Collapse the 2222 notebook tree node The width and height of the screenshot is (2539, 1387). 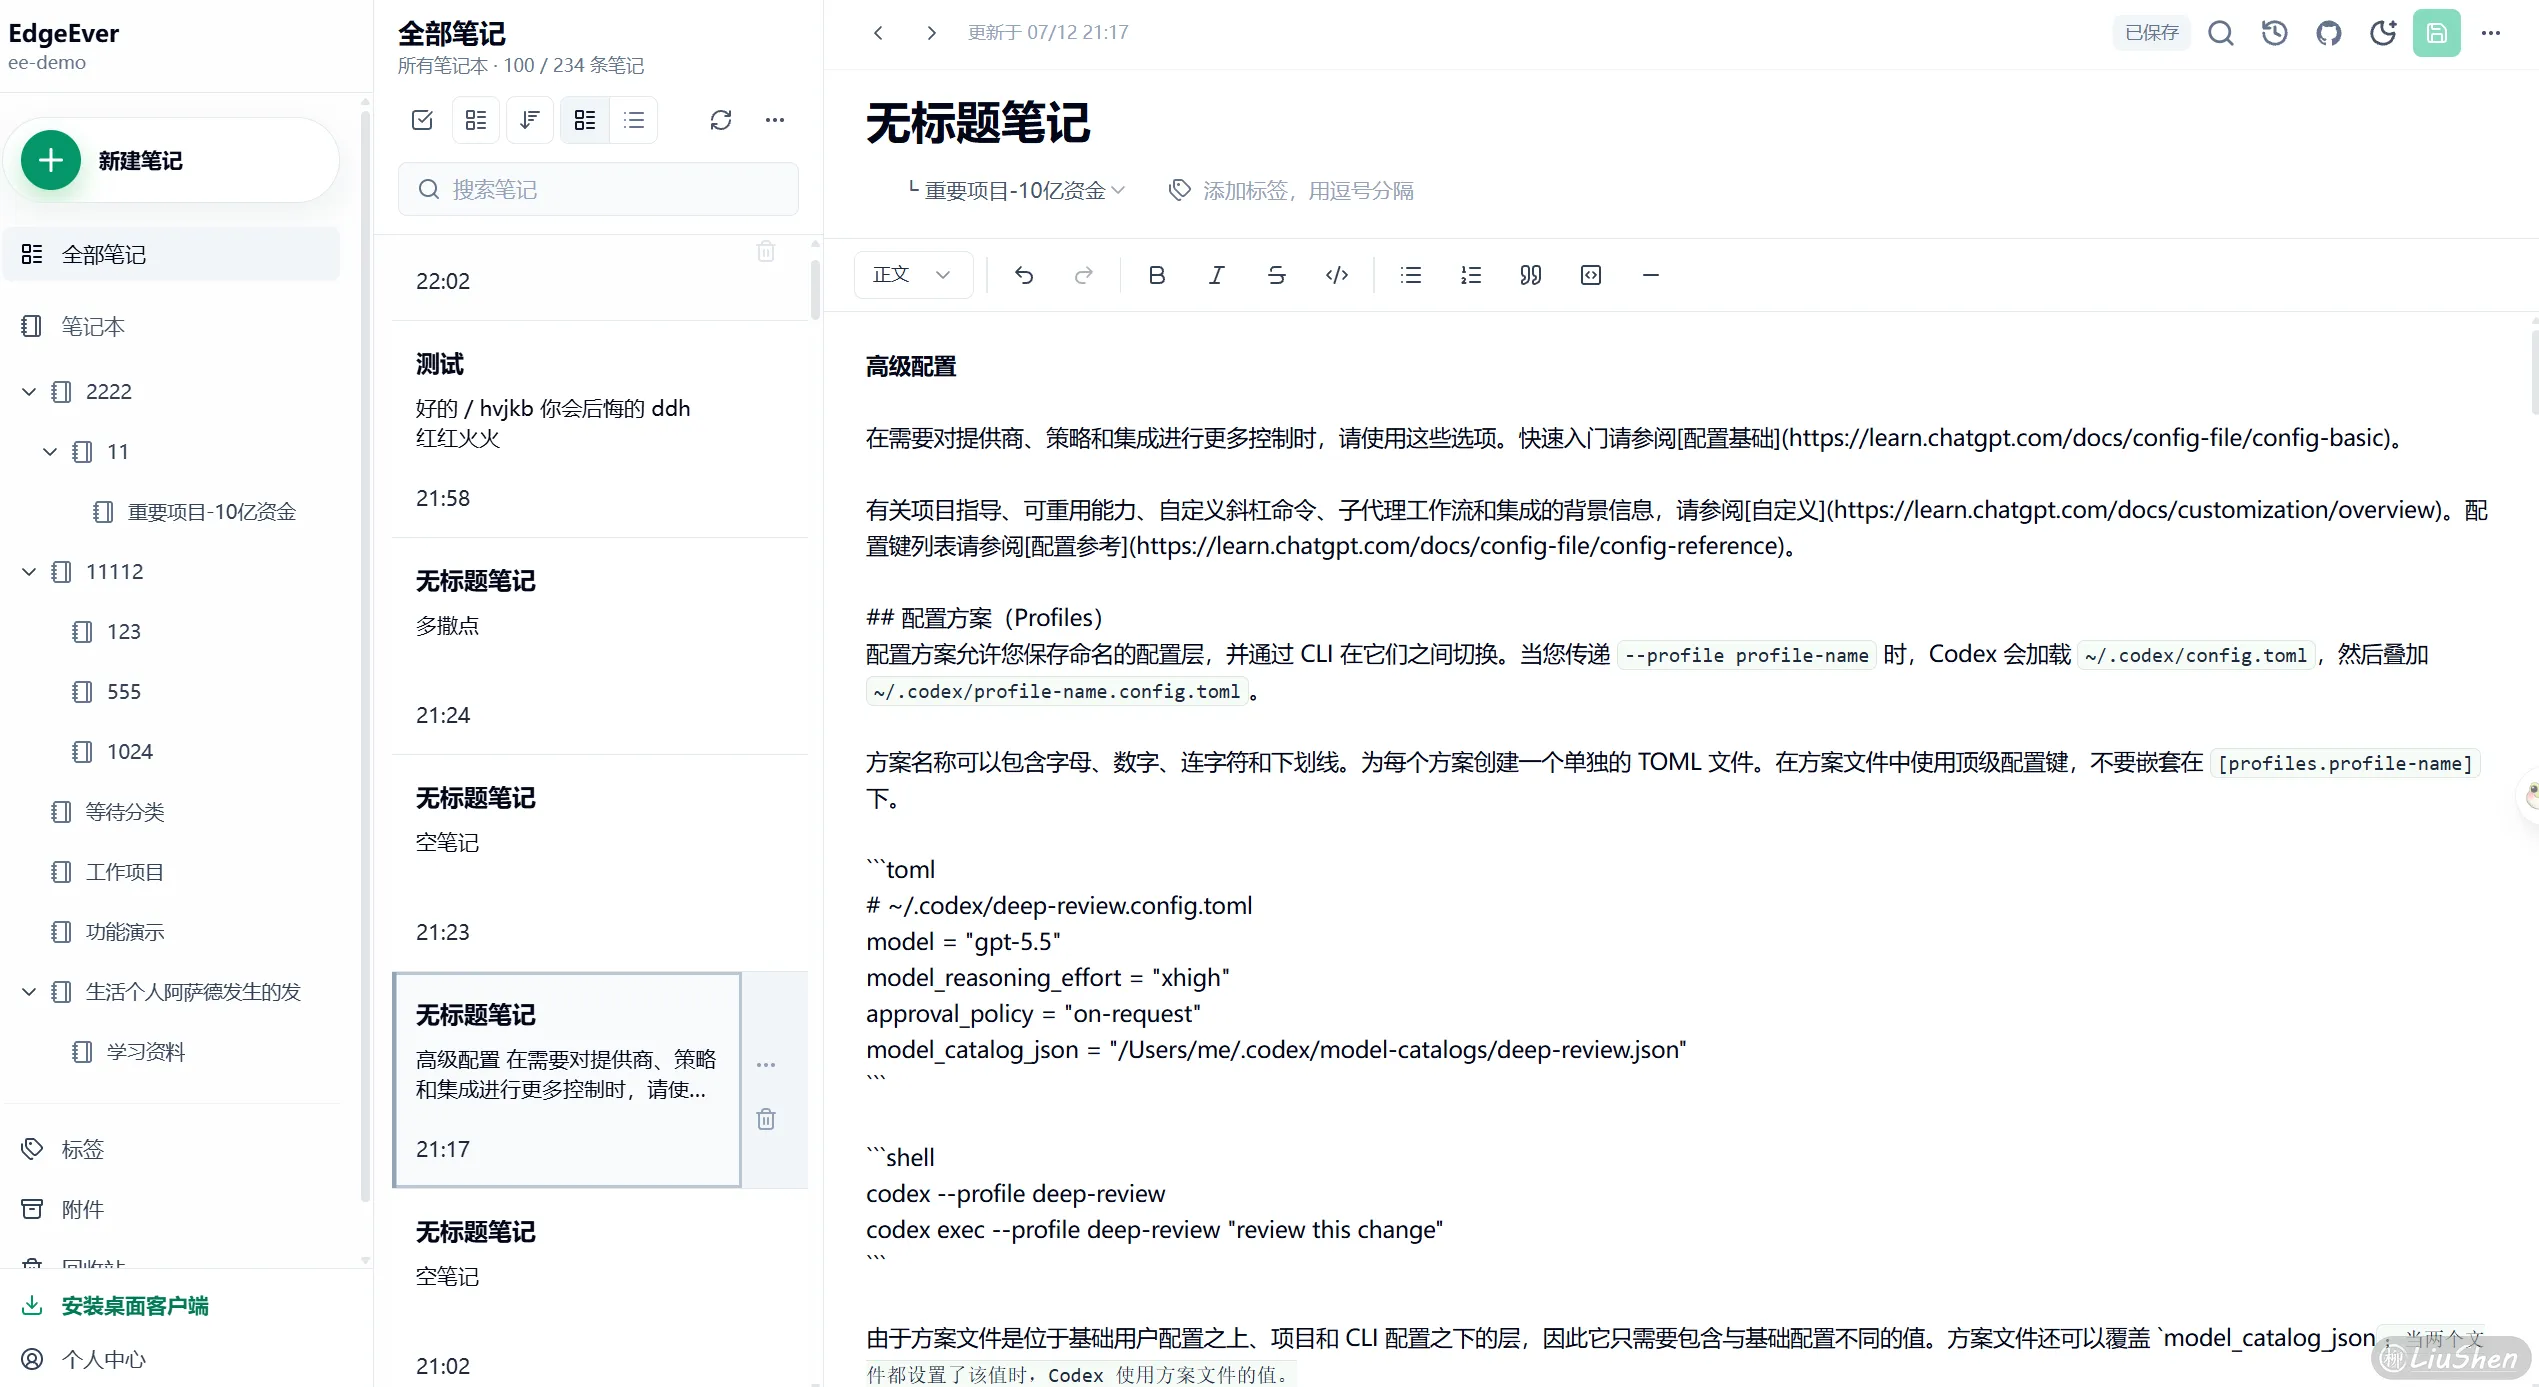tap(29, 392)
